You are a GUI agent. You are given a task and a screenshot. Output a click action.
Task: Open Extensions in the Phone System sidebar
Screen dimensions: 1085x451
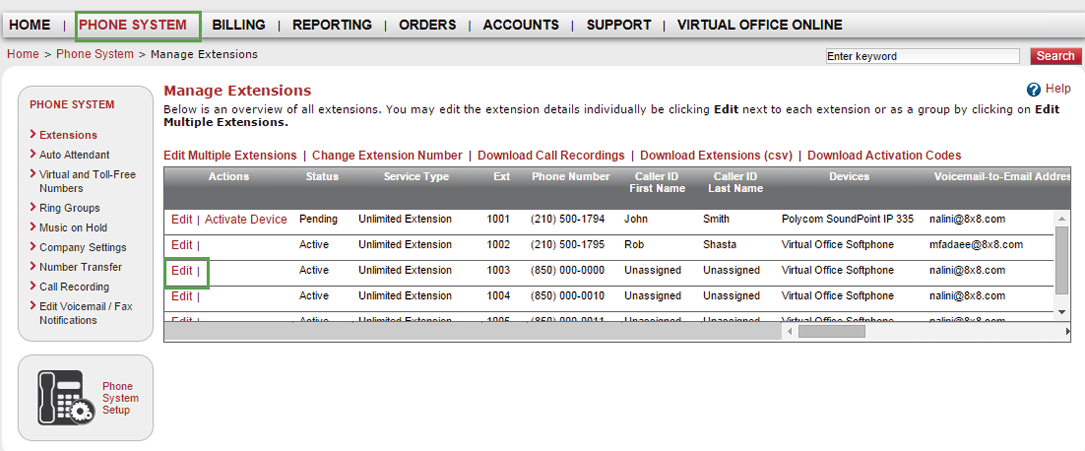[68, 135]
